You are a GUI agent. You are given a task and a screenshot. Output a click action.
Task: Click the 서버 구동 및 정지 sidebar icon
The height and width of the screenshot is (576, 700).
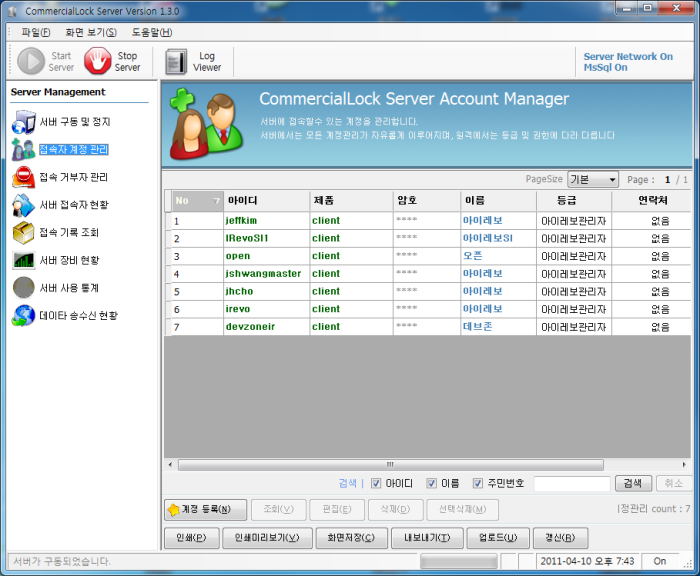(24, 122)
